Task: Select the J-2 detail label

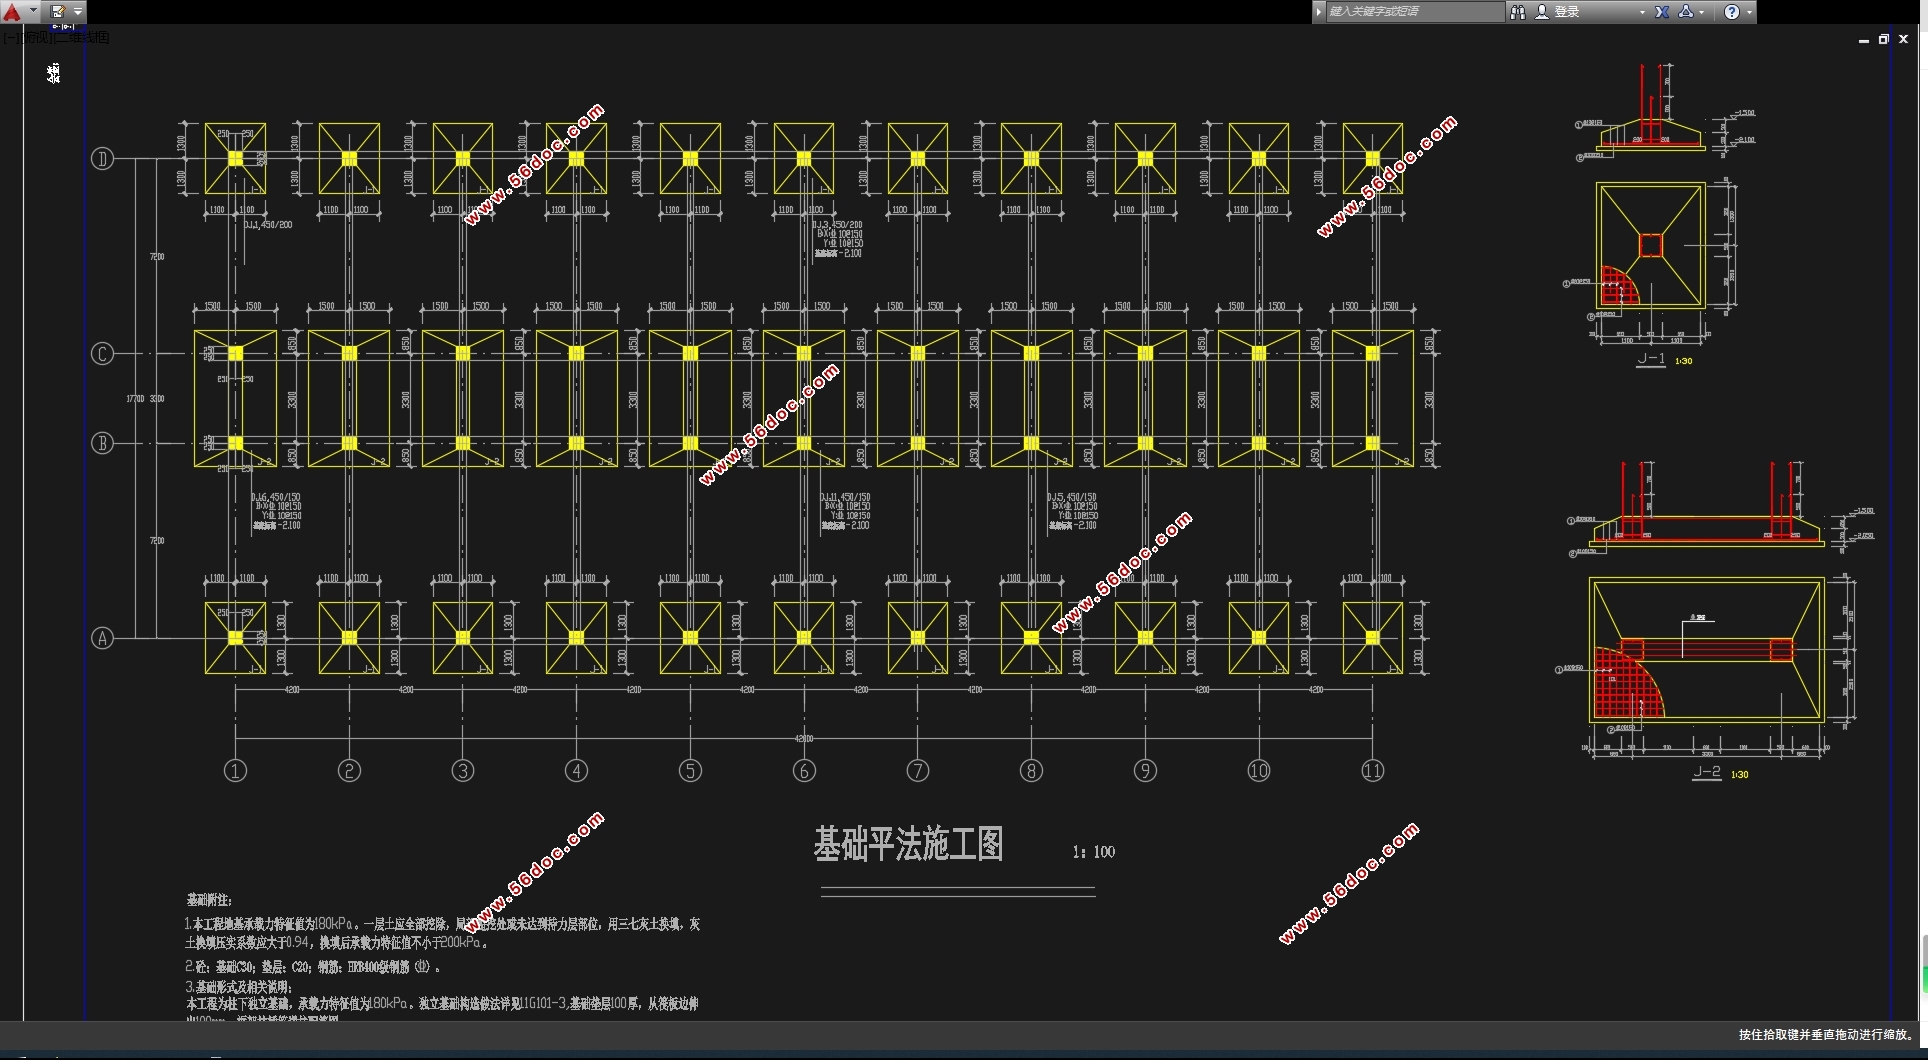Action: point(1707,773)
